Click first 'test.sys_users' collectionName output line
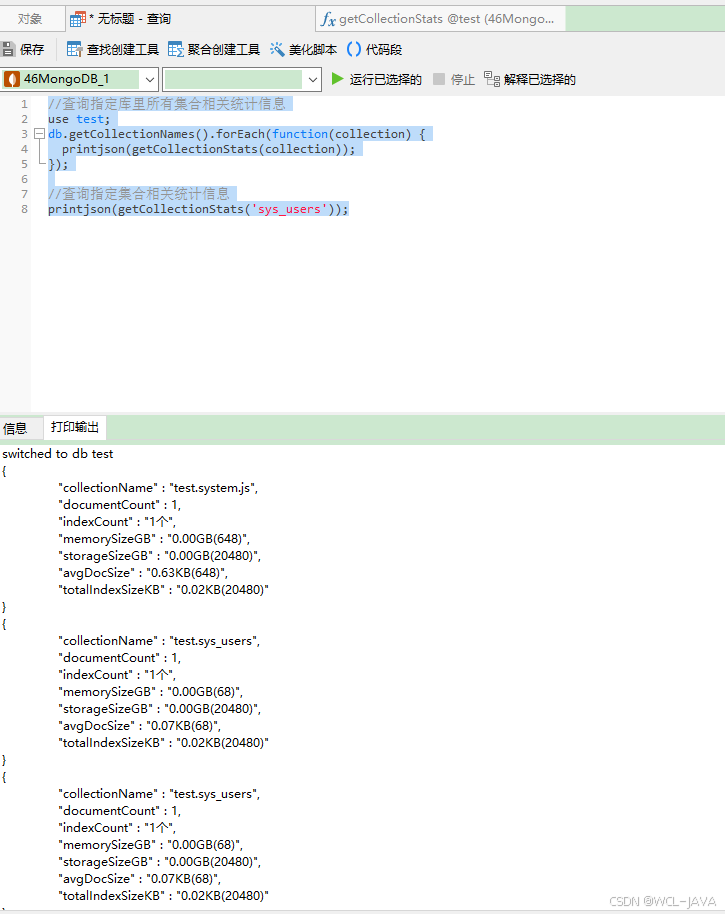Viewport: 725px width, 914px height. 159,641
